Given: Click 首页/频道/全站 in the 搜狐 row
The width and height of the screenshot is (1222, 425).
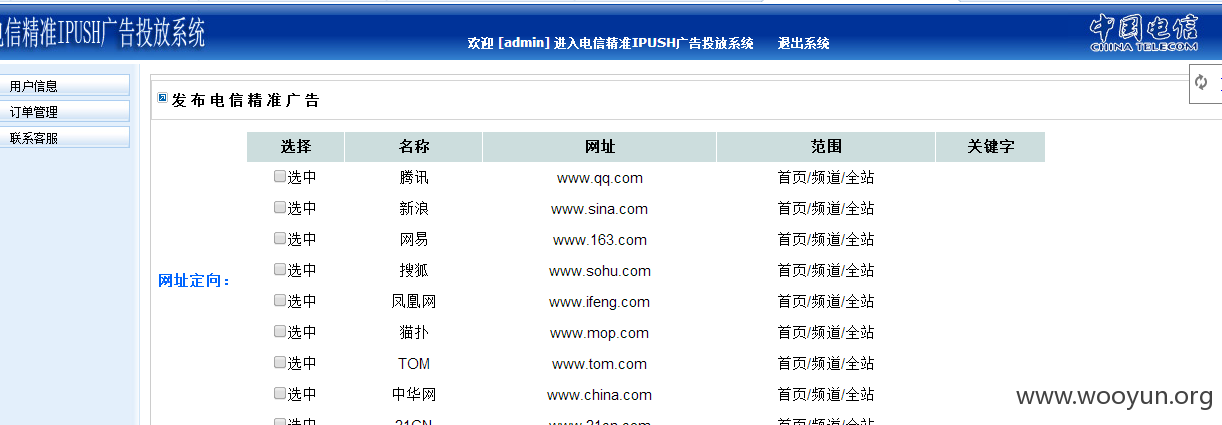Looking at the screenshot, I should 826,271.
